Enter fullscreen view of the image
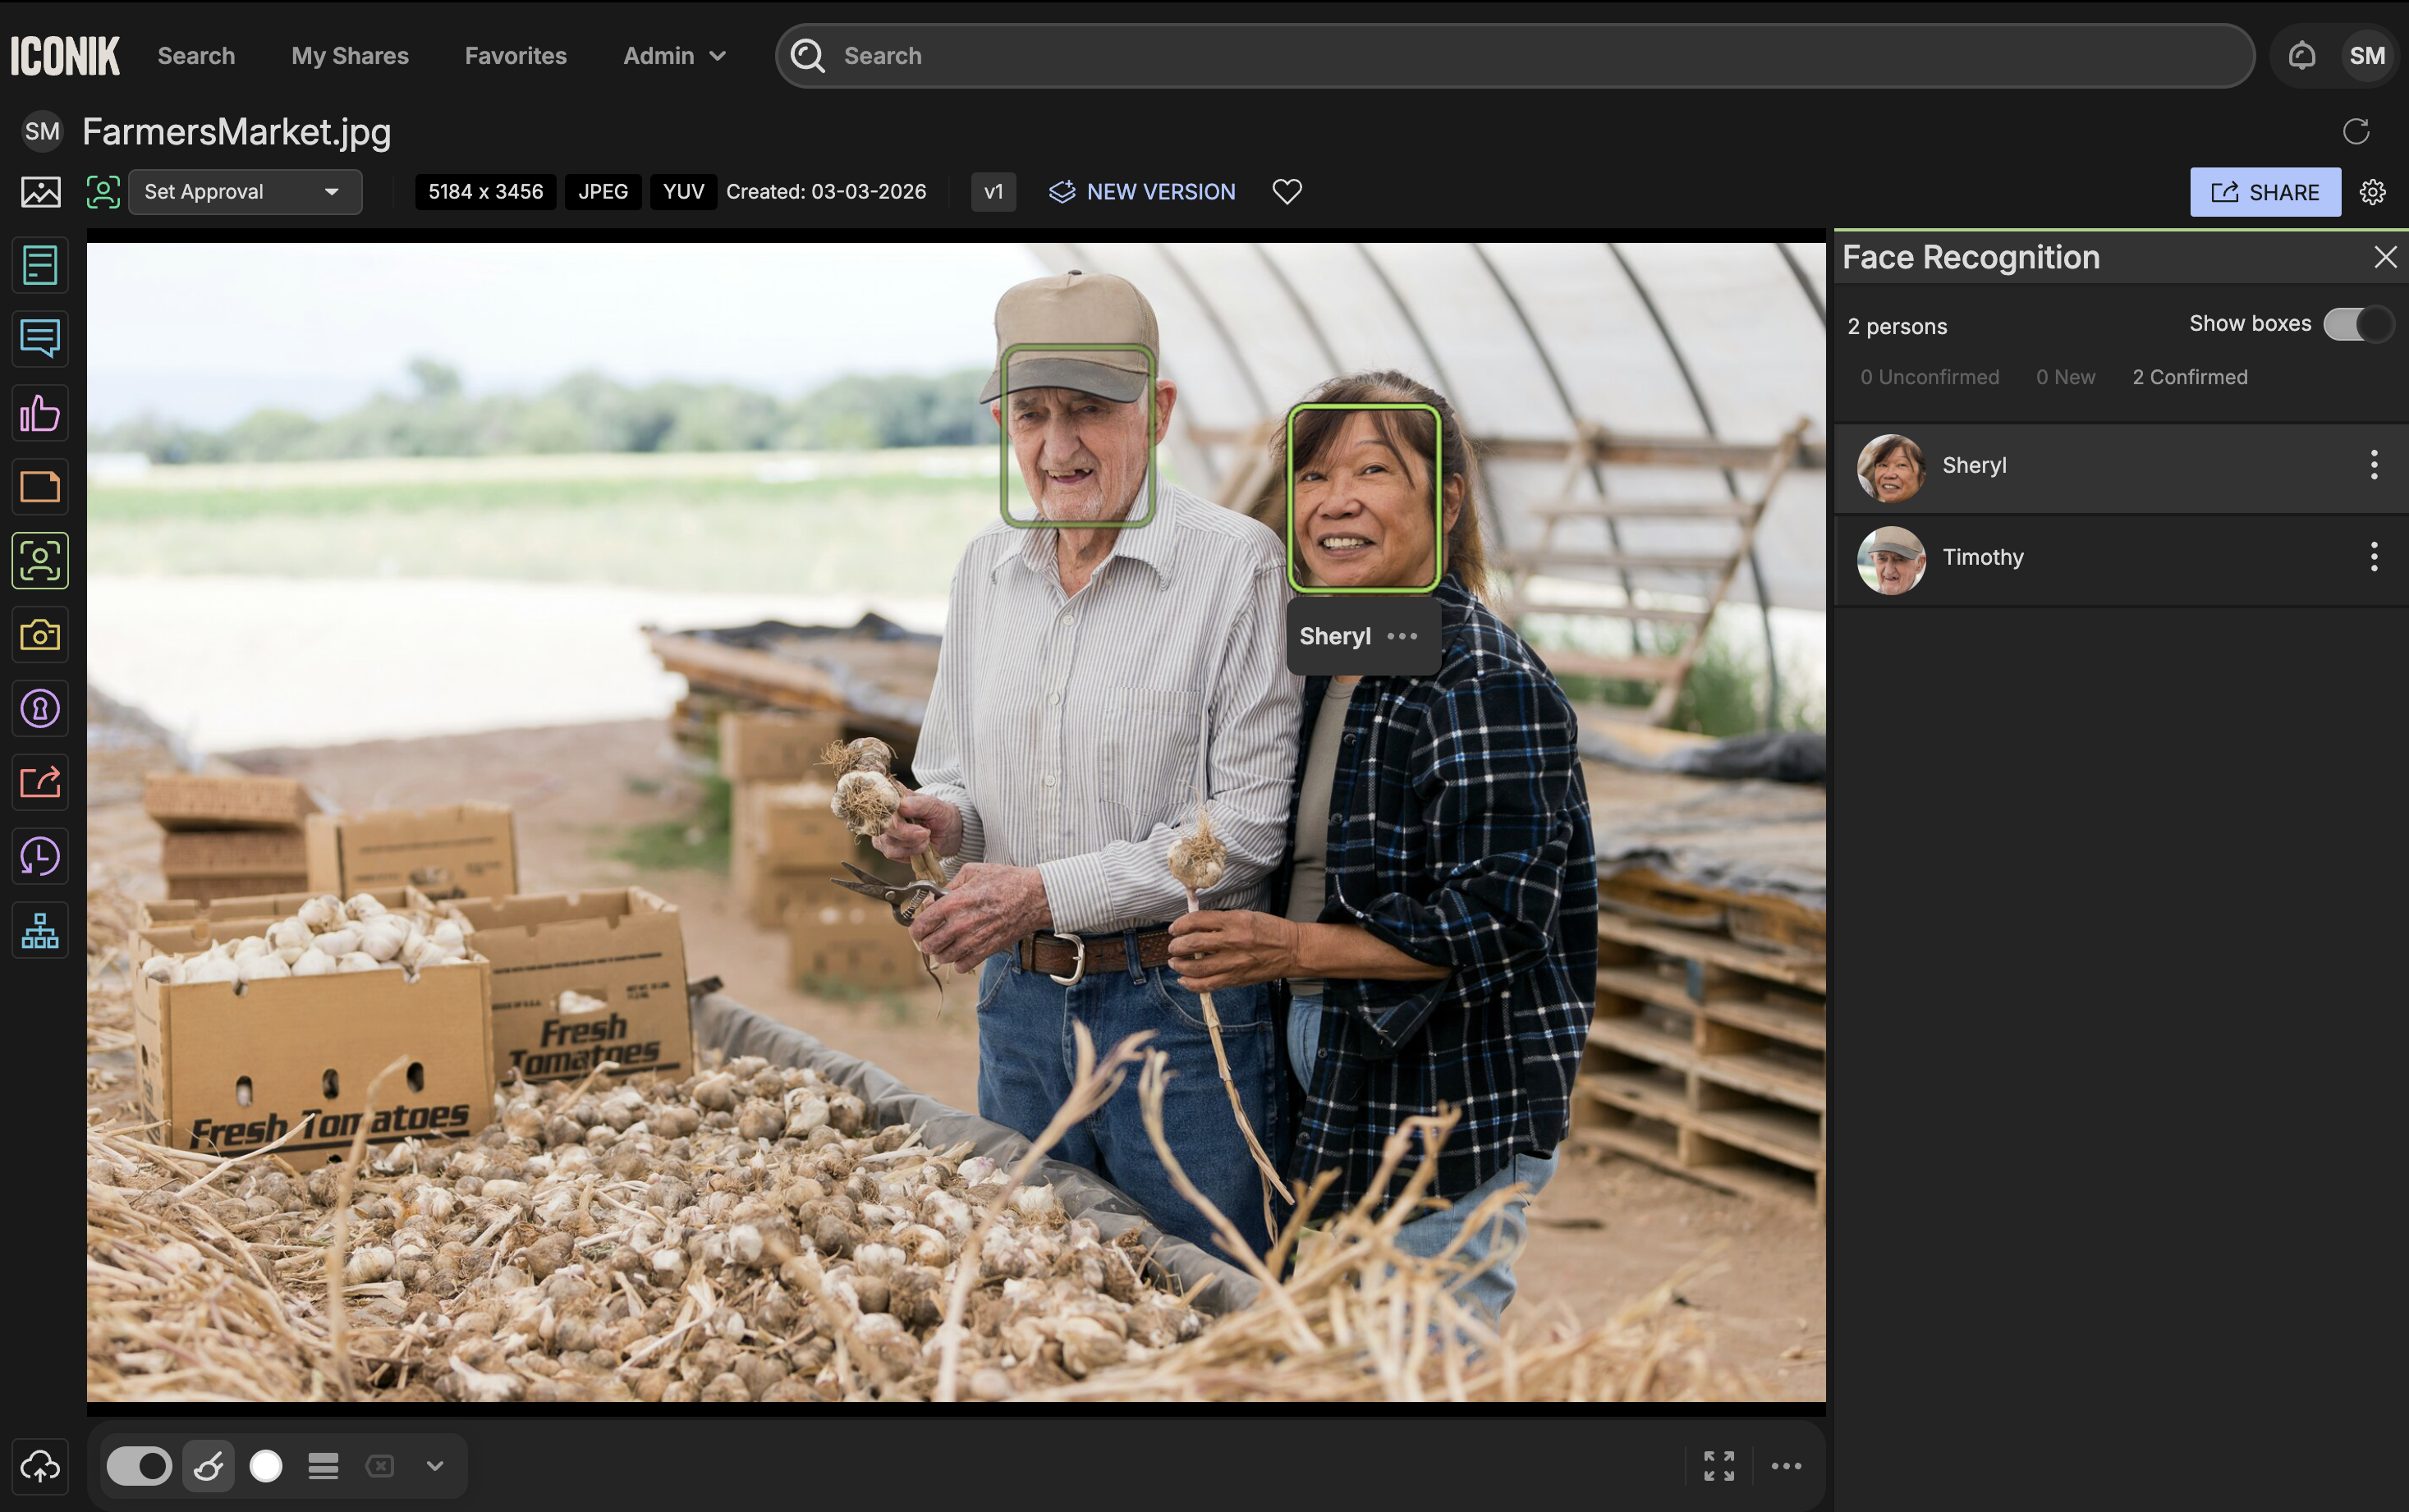 1718,1466
